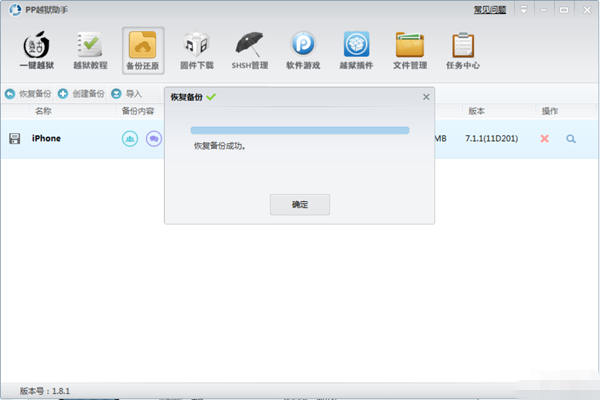Click the restore progress bar
The height and width of the screenshot is (400, 600).
pos(300,131)
